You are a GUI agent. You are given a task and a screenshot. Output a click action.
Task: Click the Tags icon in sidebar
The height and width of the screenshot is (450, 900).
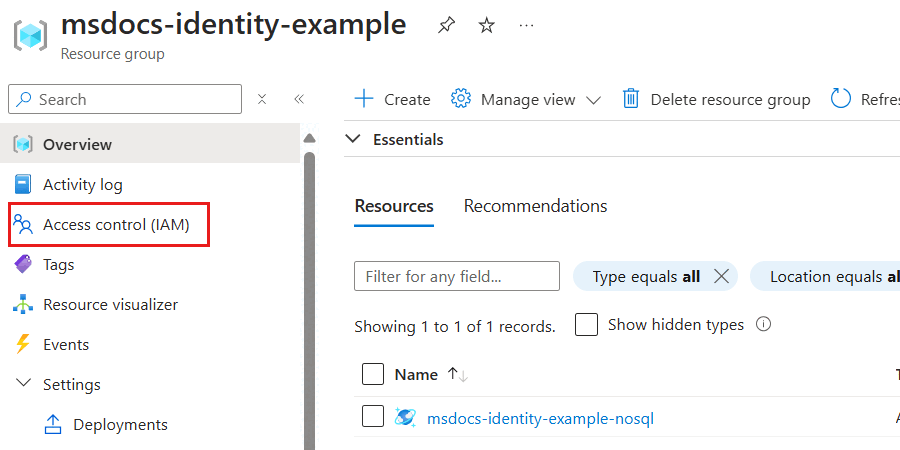(x=23, y=265)
